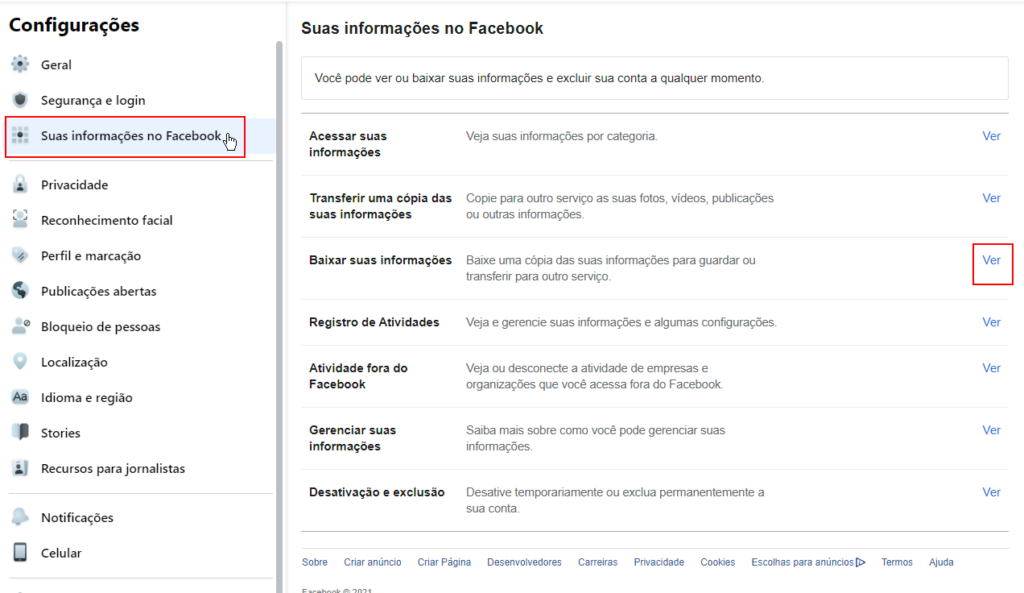The image size is (1024, 593).
Task: Click the 'Veja suas informações por categoria' description
Action: tap(562, 136)
